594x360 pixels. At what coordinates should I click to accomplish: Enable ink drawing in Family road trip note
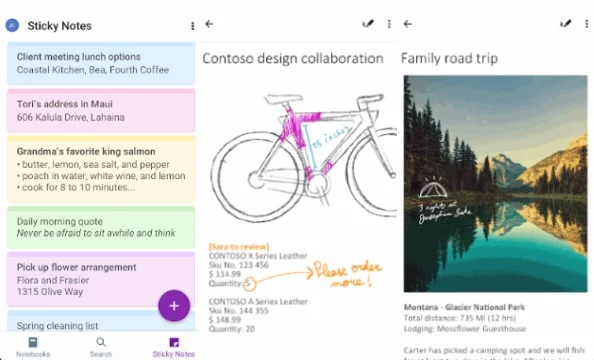[566, 24]
